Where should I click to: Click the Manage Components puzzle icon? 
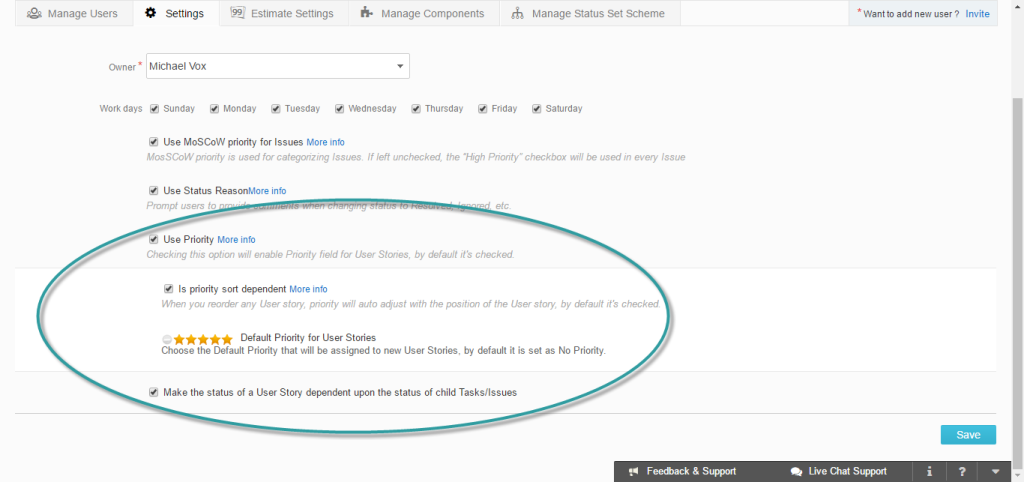point(366,13)
